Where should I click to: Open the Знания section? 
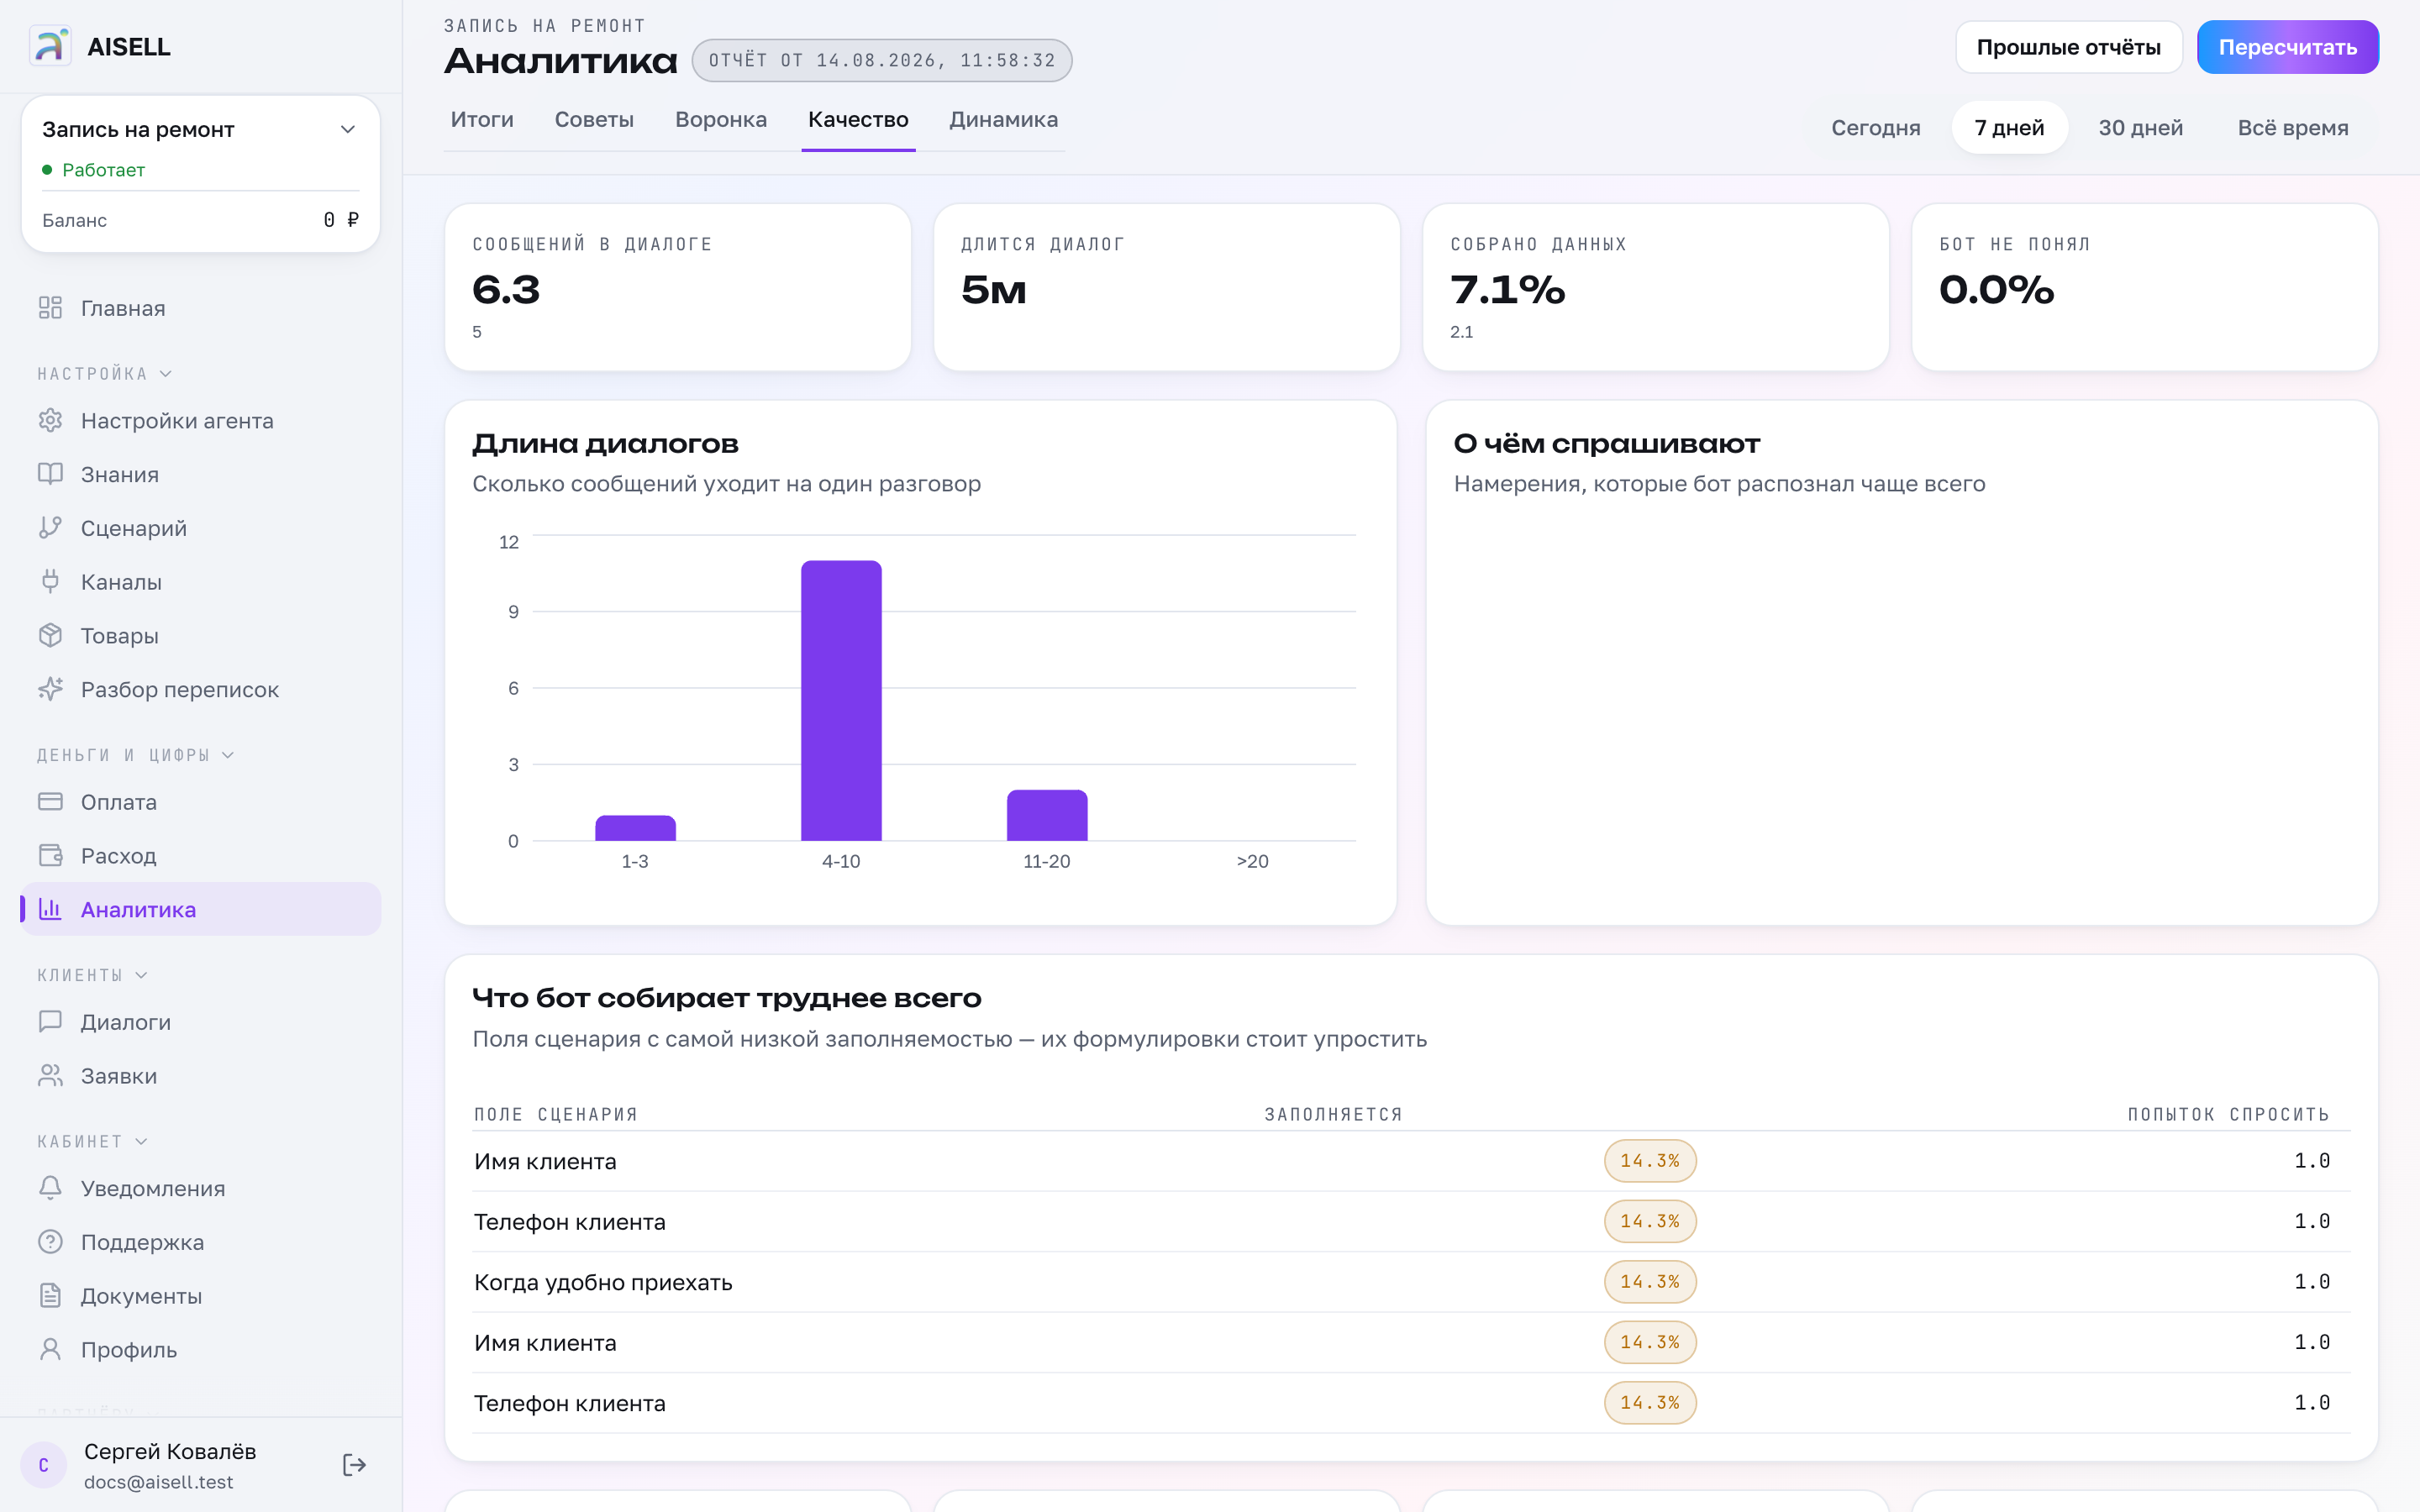(200, 474)
